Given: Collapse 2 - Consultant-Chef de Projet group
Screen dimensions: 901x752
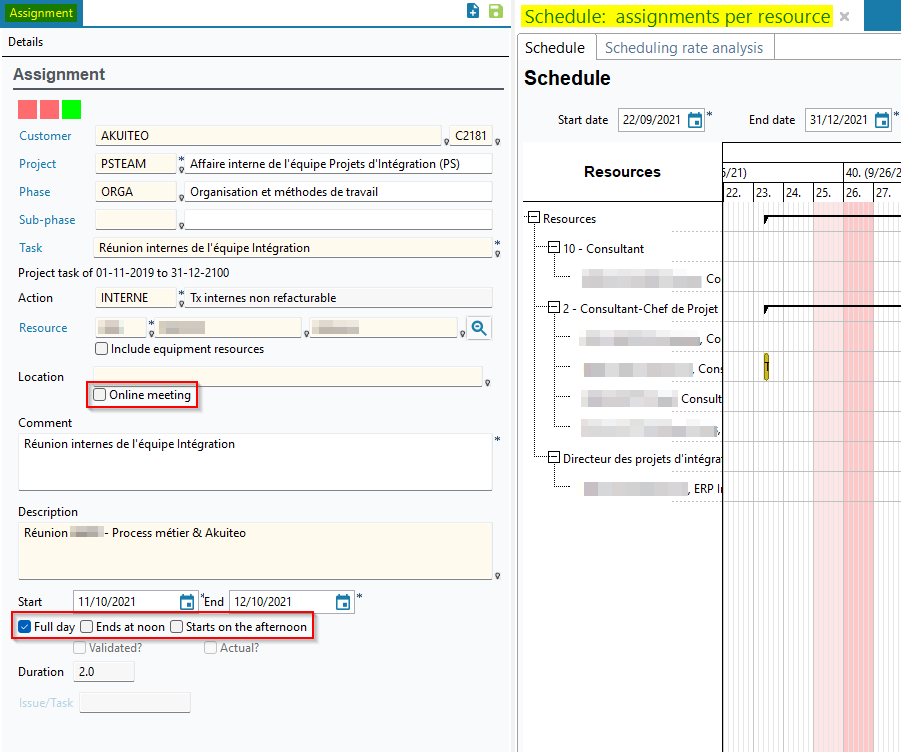Looking at the screenshot, I should point(553,308).
